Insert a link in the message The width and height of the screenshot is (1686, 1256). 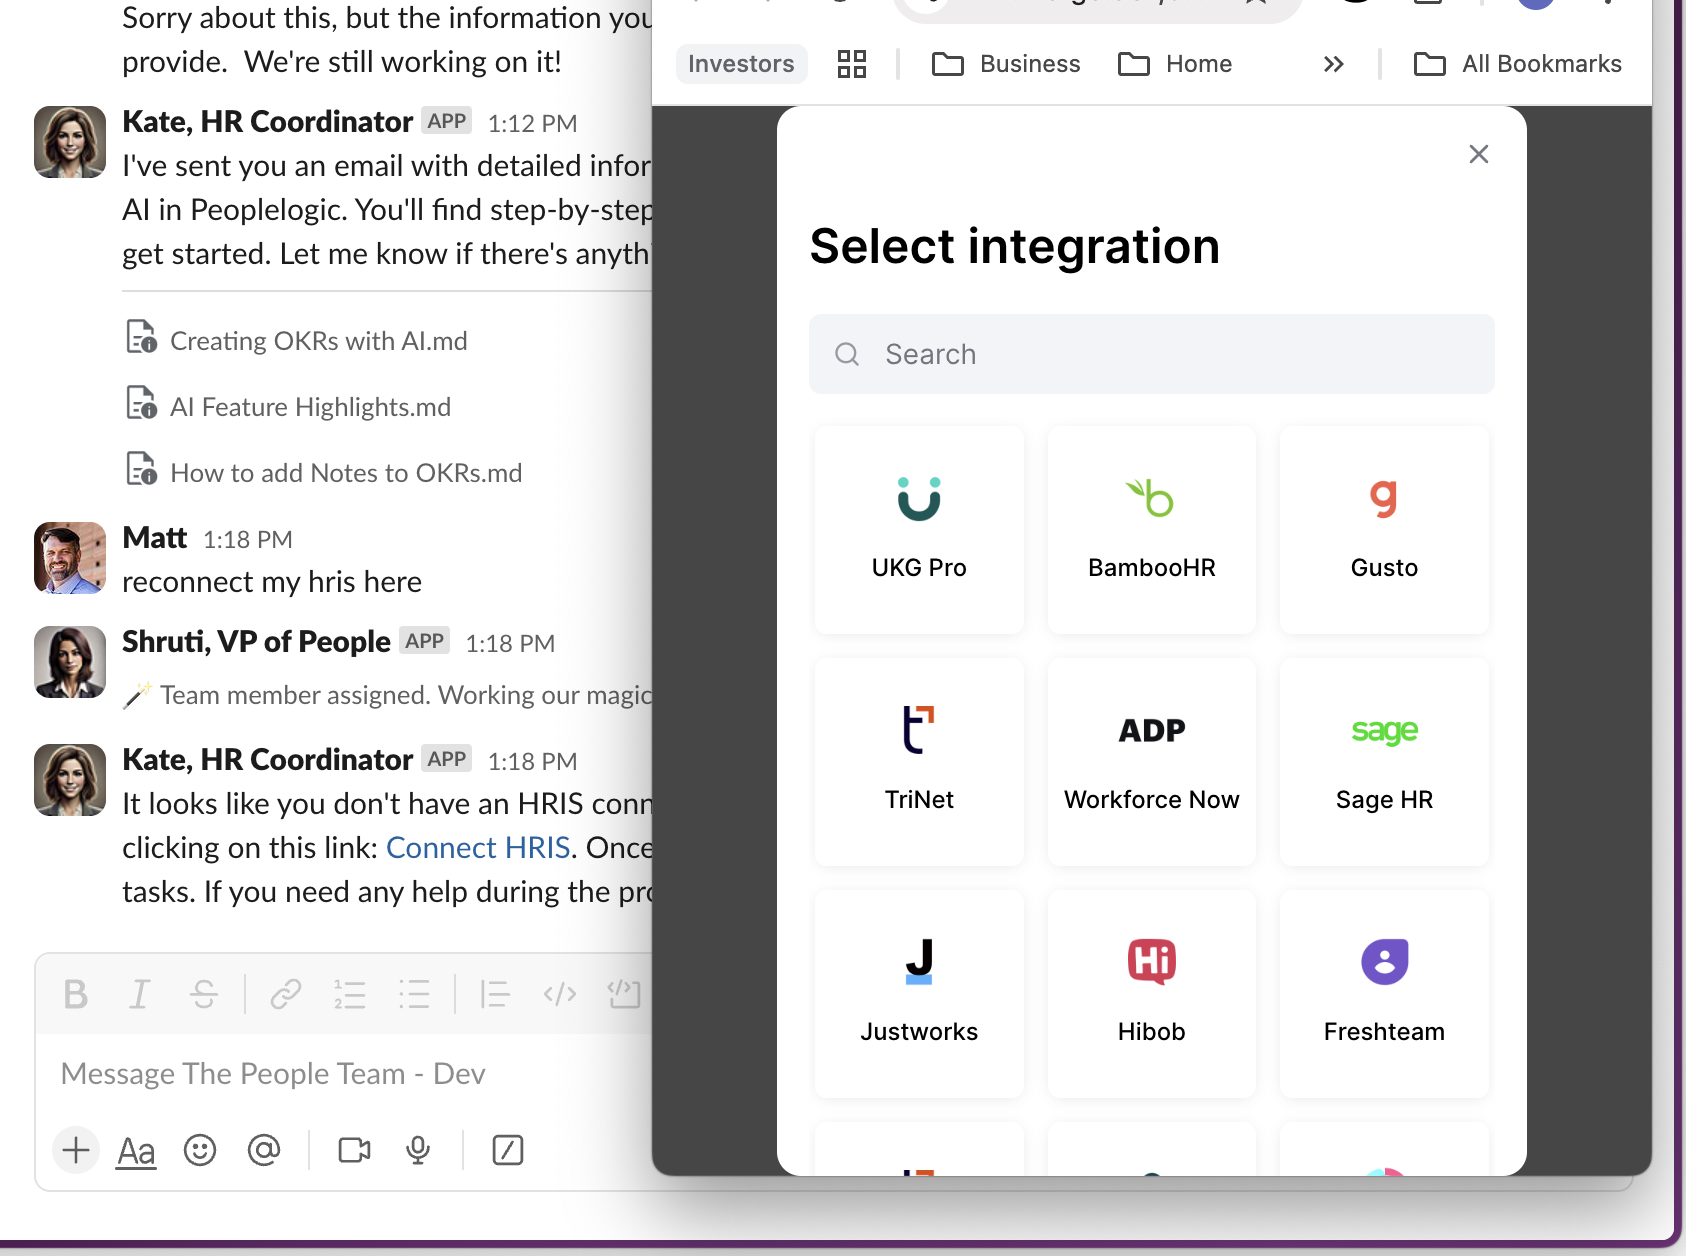[x=286, y=994]
